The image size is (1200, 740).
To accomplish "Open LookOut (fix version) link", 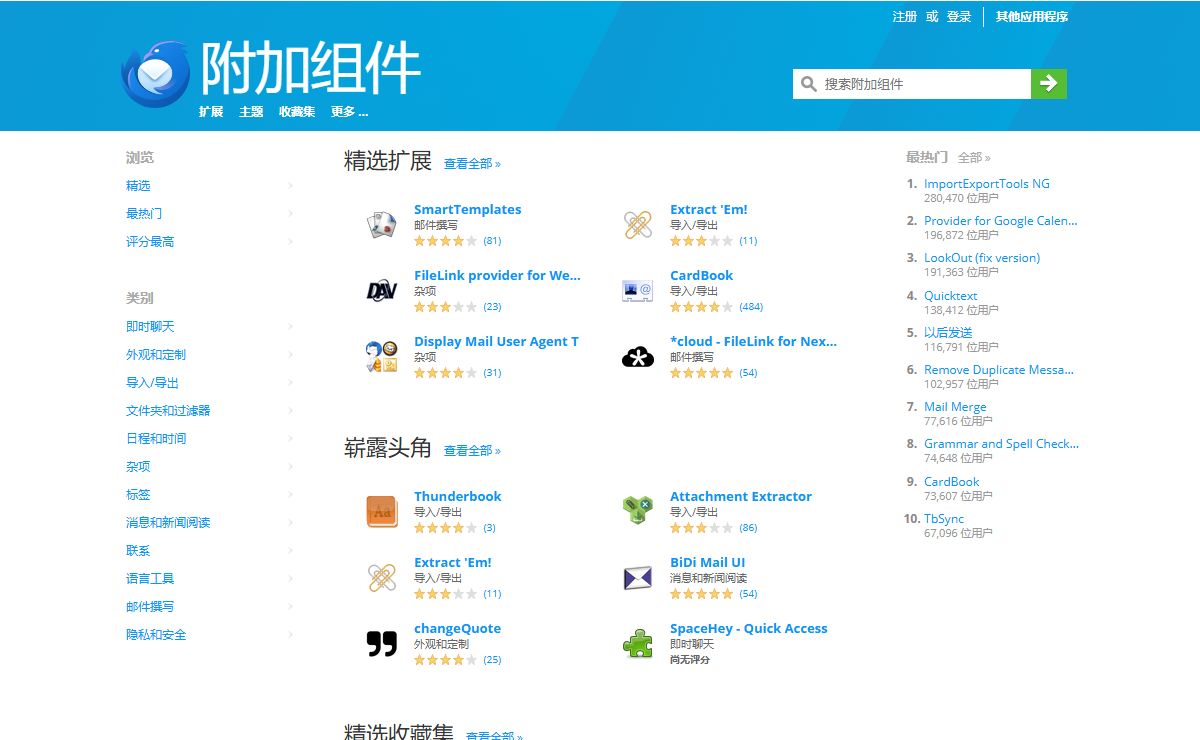I will click(x=982, y=258).
